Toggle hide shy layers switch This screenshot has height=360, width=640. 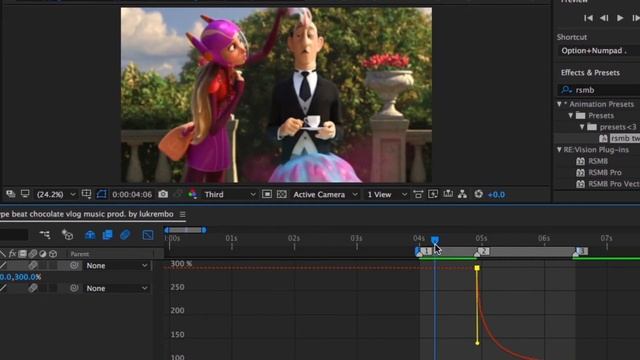[x=90, y=235]
